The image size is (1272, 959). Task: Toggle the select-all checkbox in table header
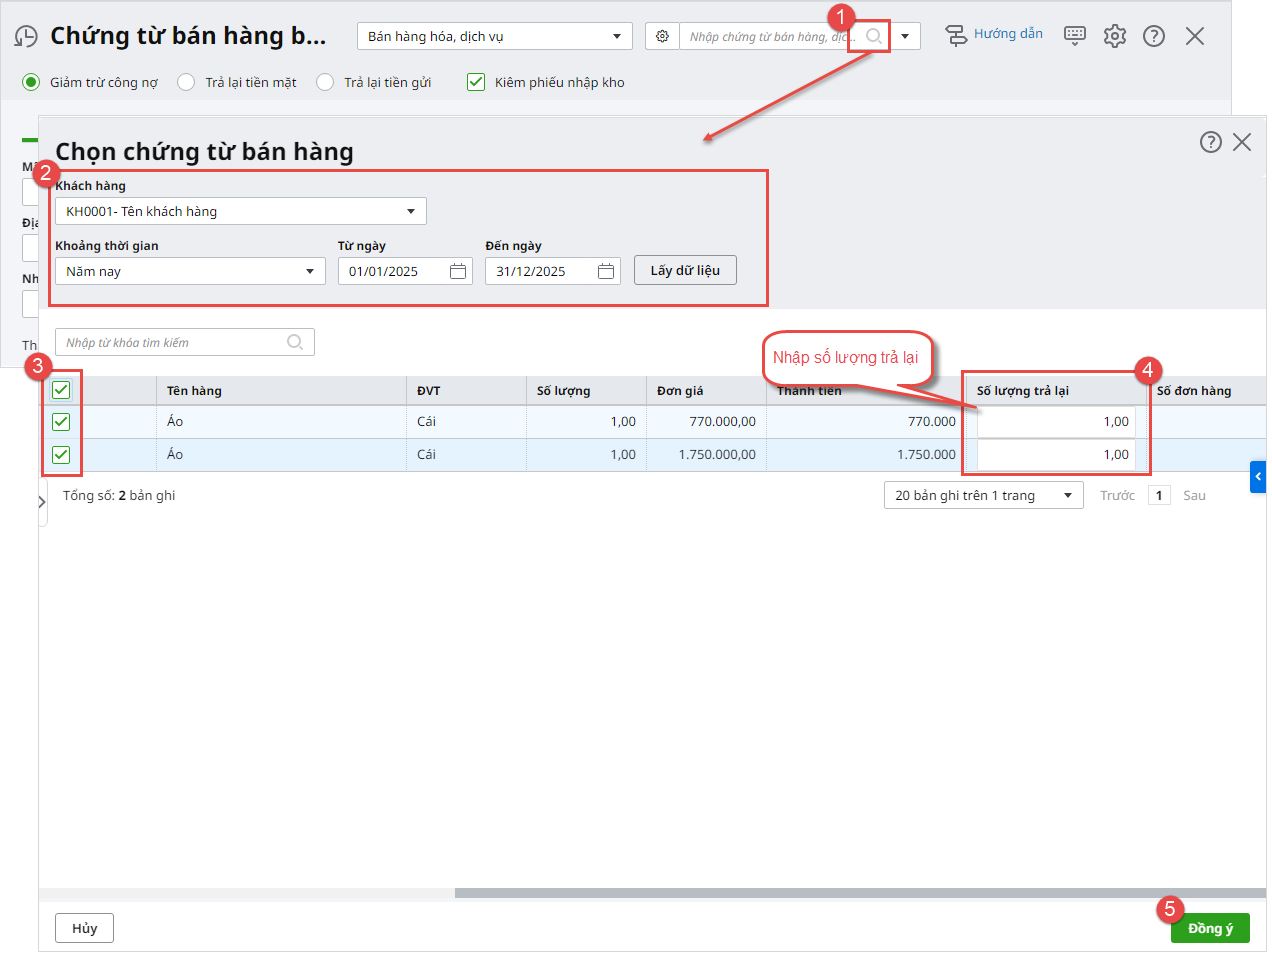pos(61,390)
